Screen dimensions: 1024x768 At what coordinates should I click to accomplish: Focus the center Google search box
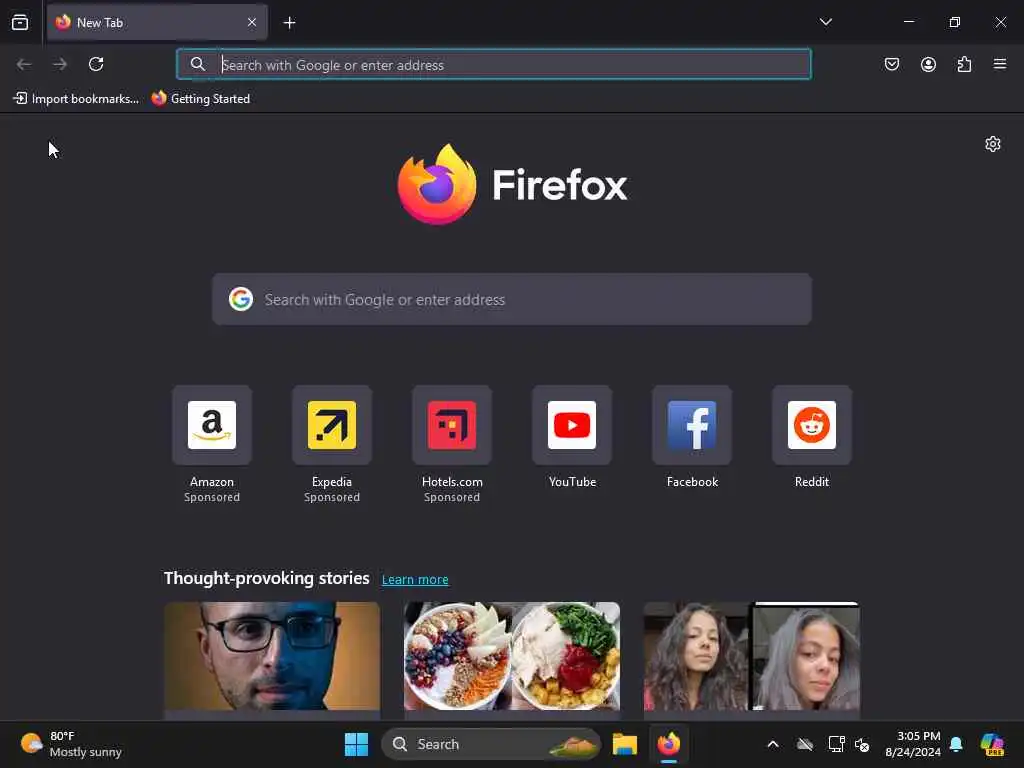pos(512,300)
